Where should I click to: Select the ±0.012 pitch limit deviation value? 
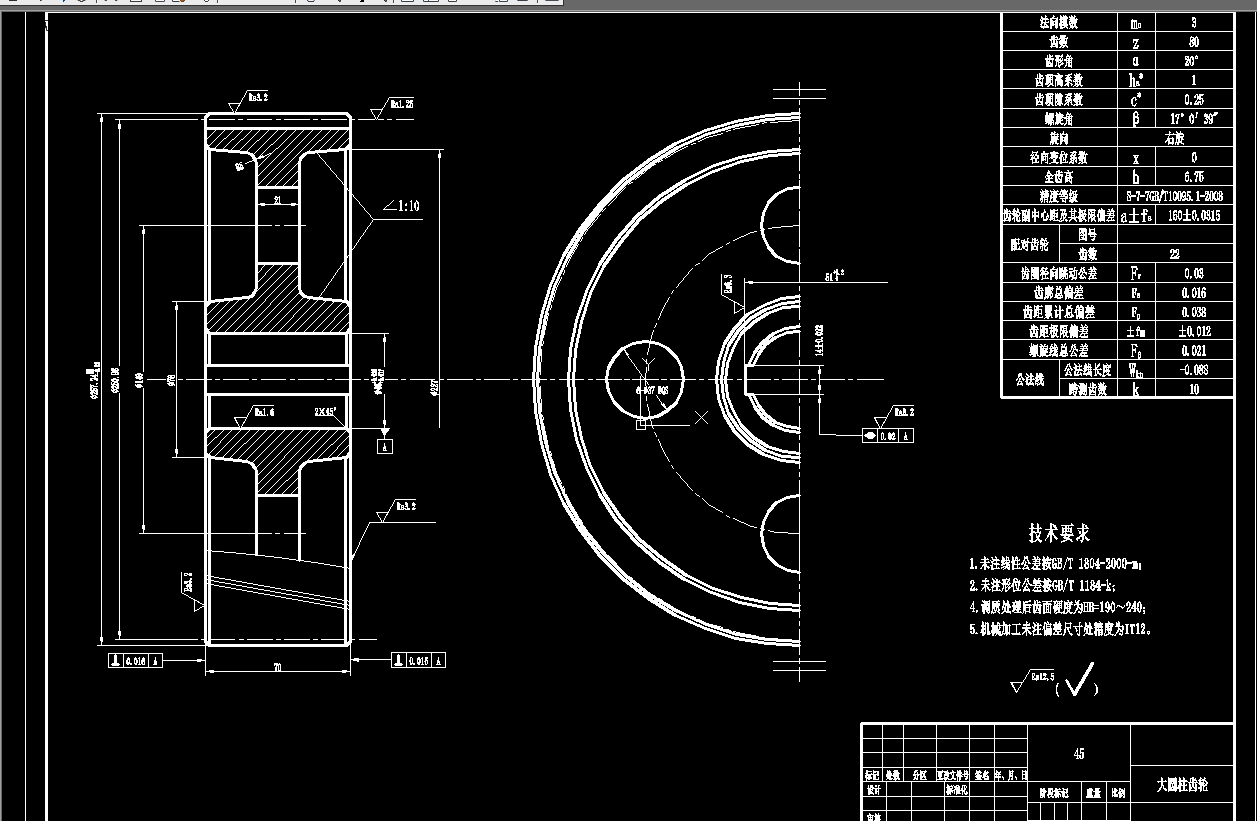click(1194, 331)
